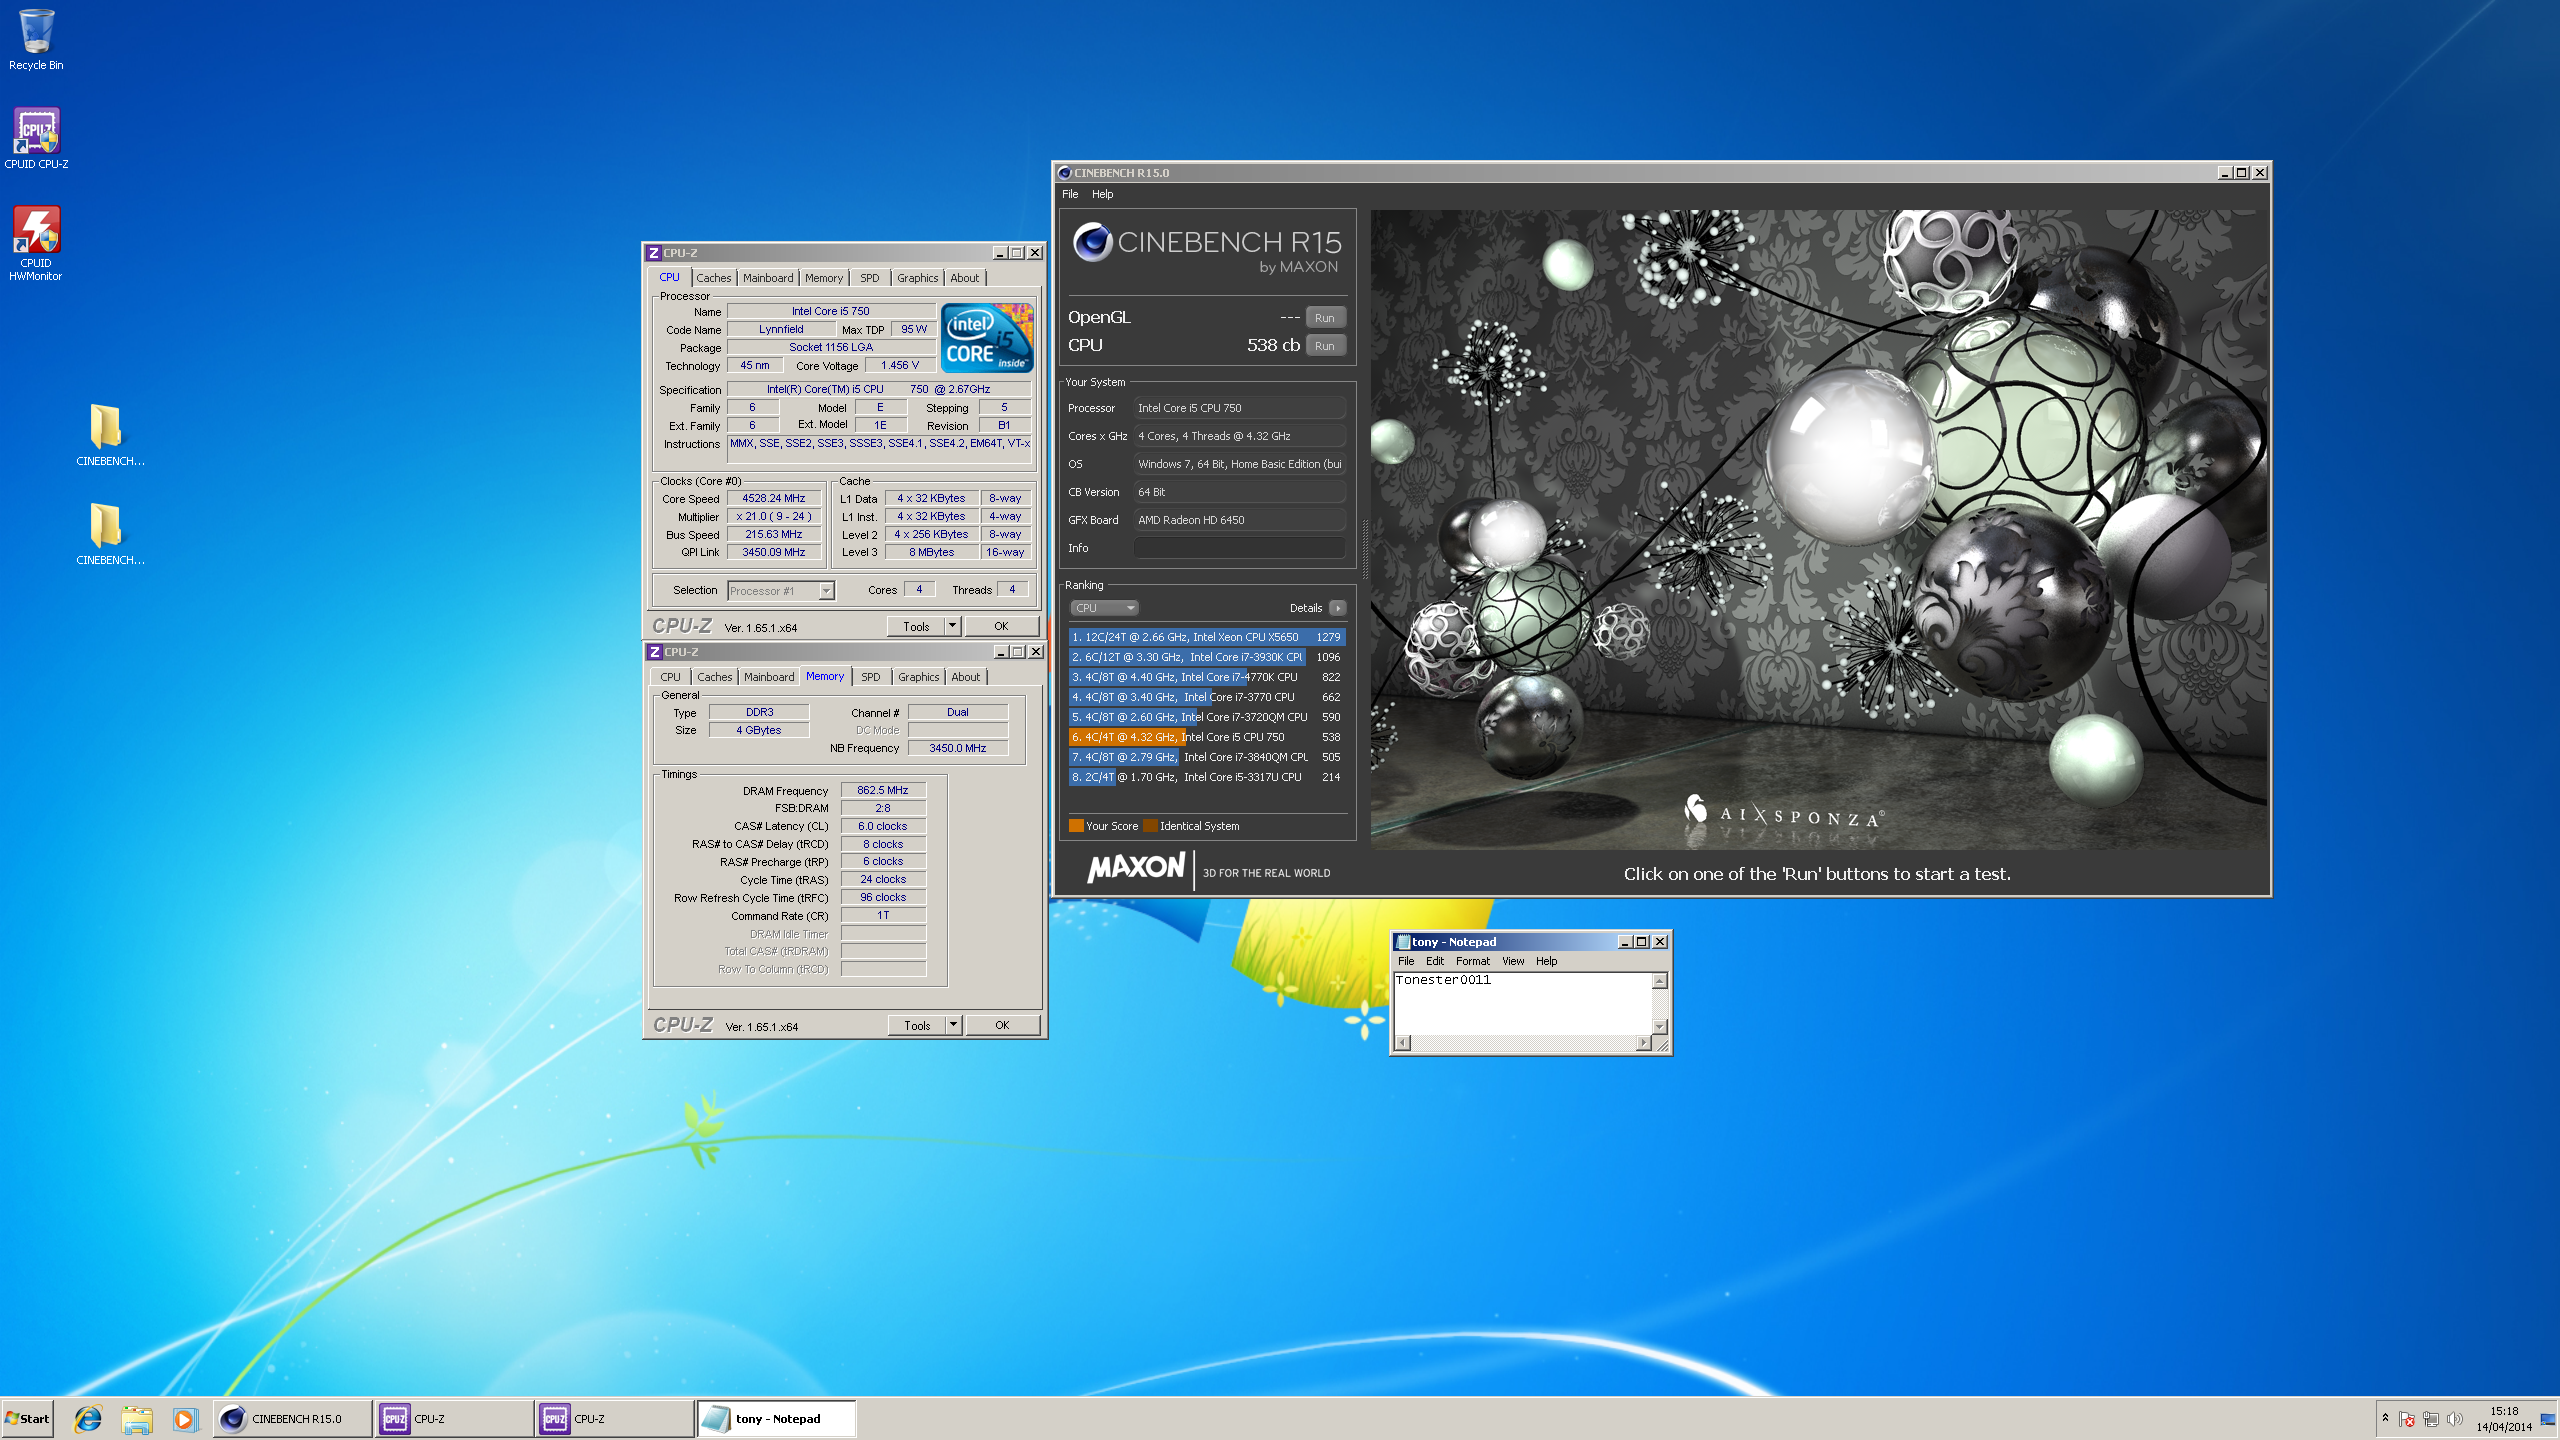This screenshot has width=2560, height=1440.
Task: Select ranking entry Intel Xeon CPU X5650
Action: click(x=1206, y=637)
